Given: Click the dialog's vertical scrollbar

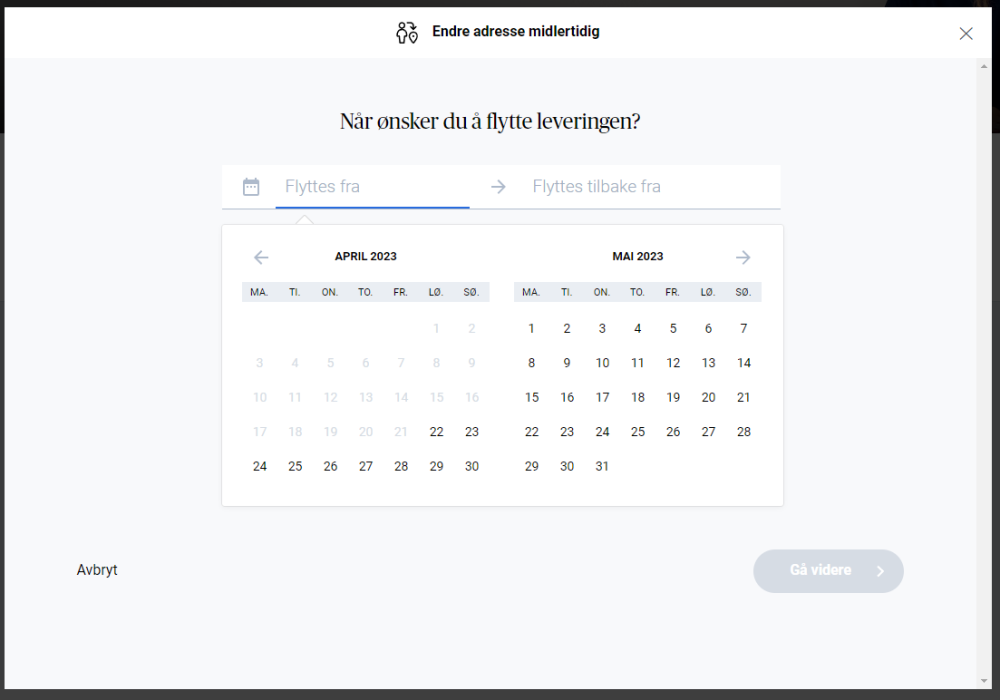Looking at the screenshot, I should [983, 370].
